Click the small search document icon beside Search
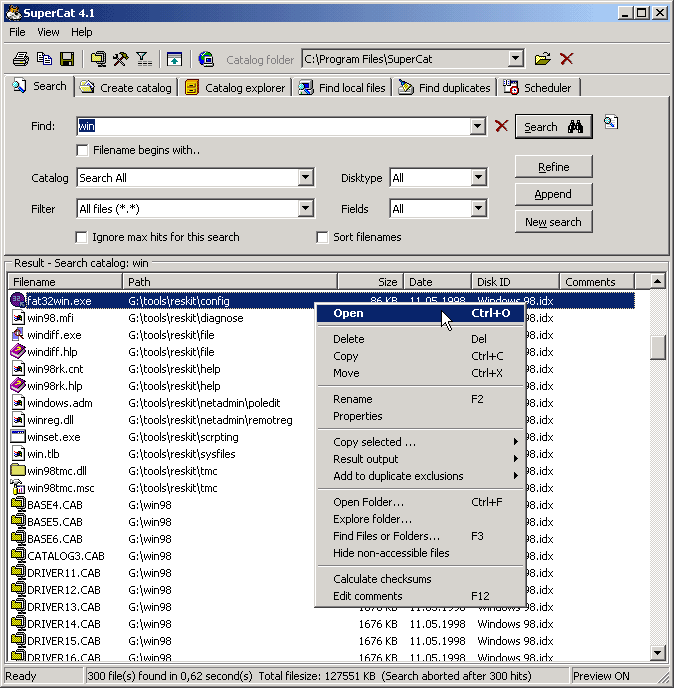 pos(610,122)
